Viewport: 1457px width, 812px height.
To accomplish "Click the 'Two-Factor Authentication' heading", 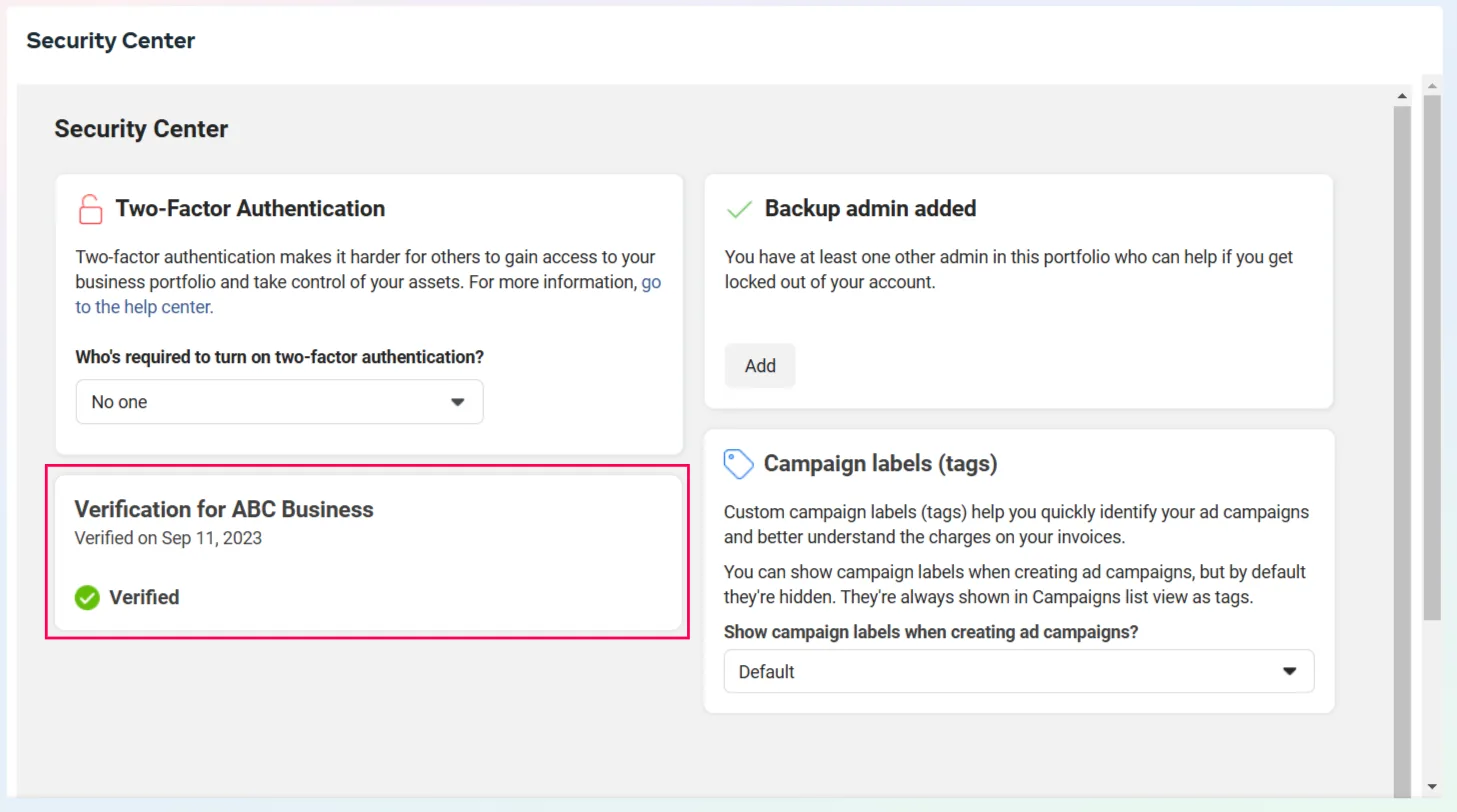I will pyautogui.click(x=250, y=209).
